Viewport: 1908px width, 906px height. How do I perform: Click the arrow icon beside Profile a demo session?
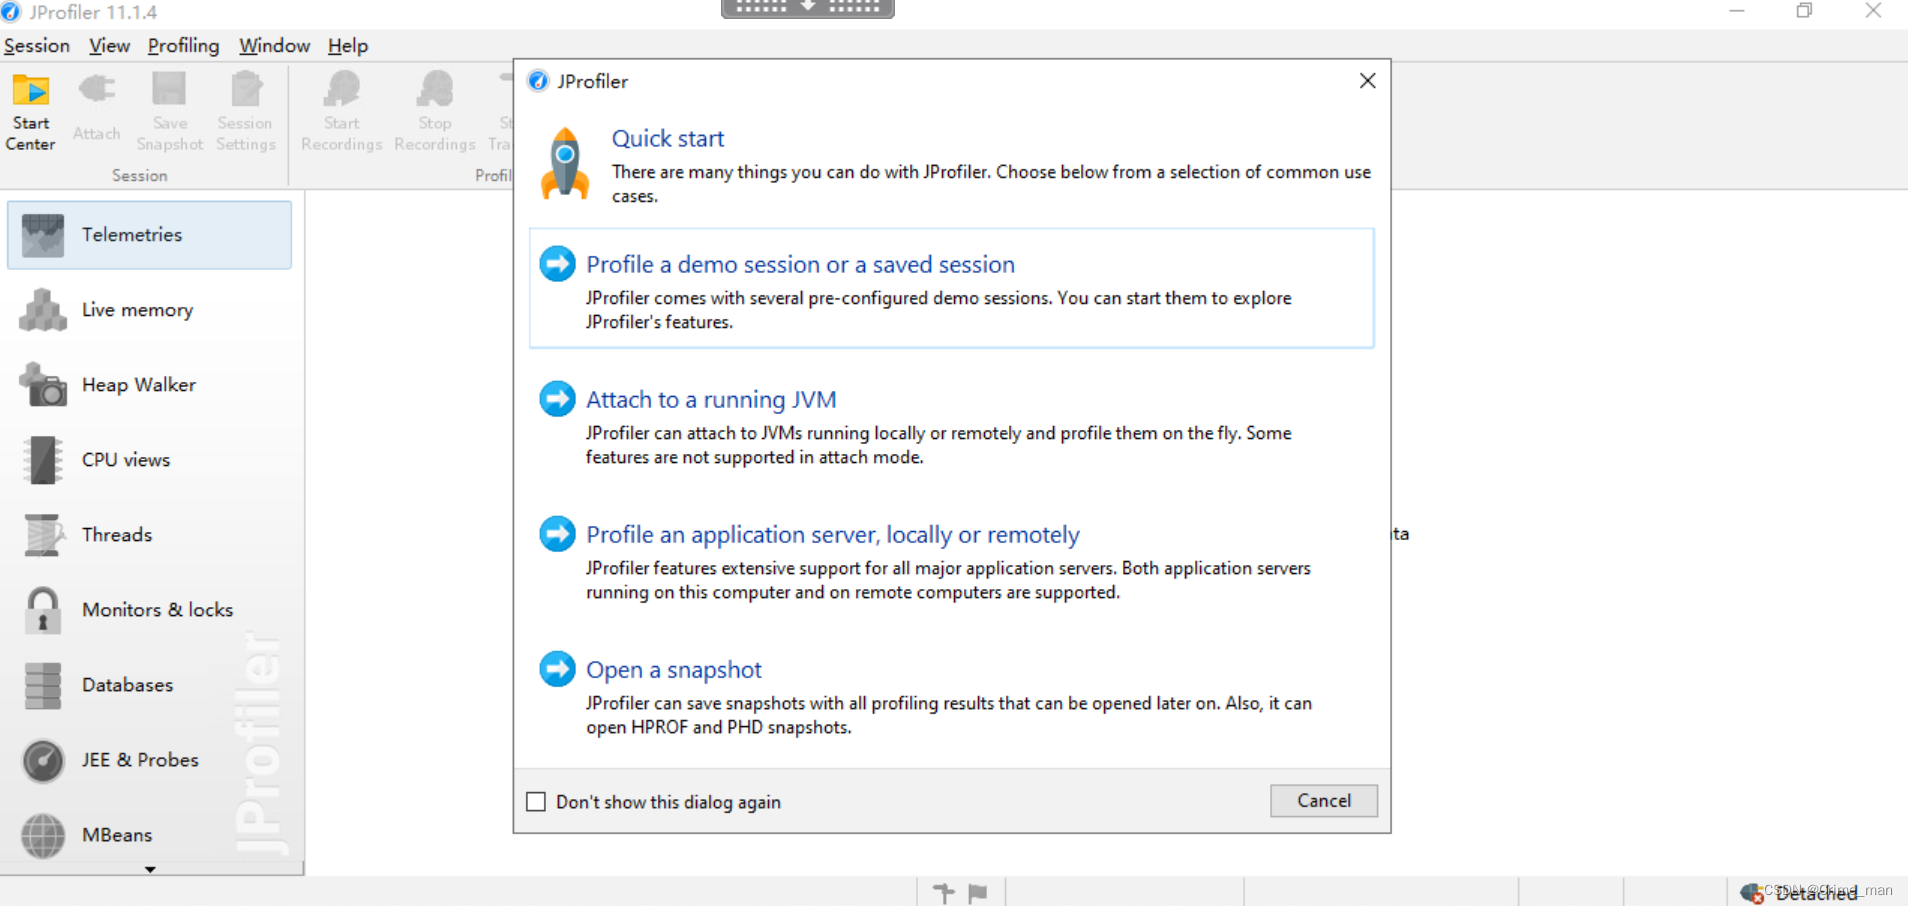click(x=557, y=264)
